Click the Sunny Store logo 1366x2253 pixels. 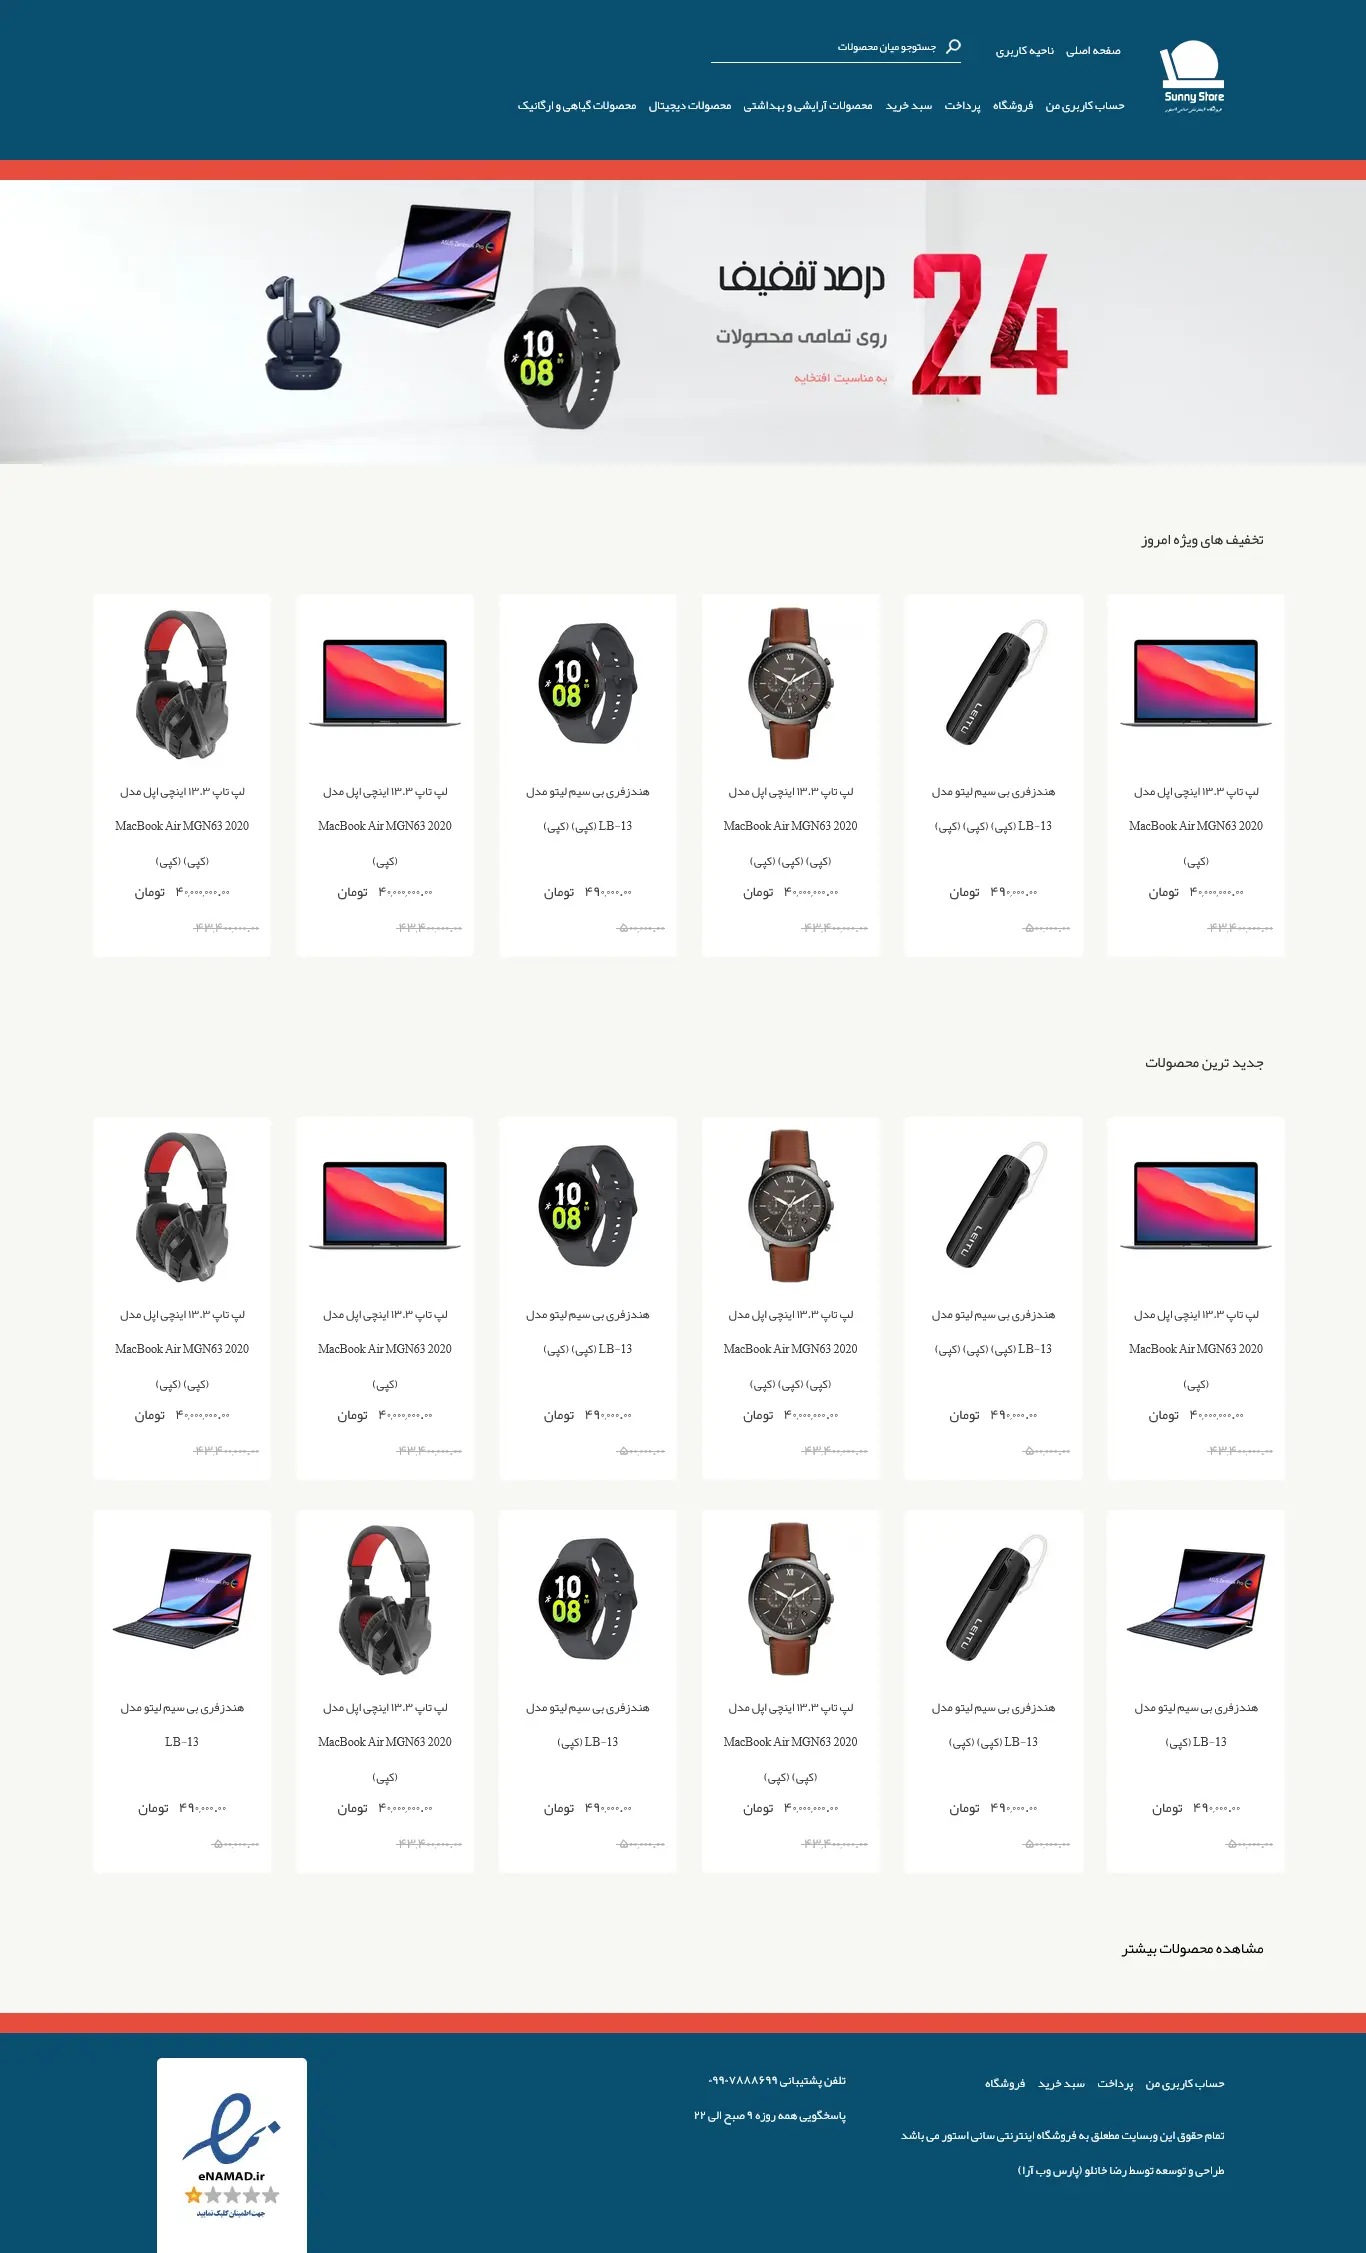[x=1192, y=77]
